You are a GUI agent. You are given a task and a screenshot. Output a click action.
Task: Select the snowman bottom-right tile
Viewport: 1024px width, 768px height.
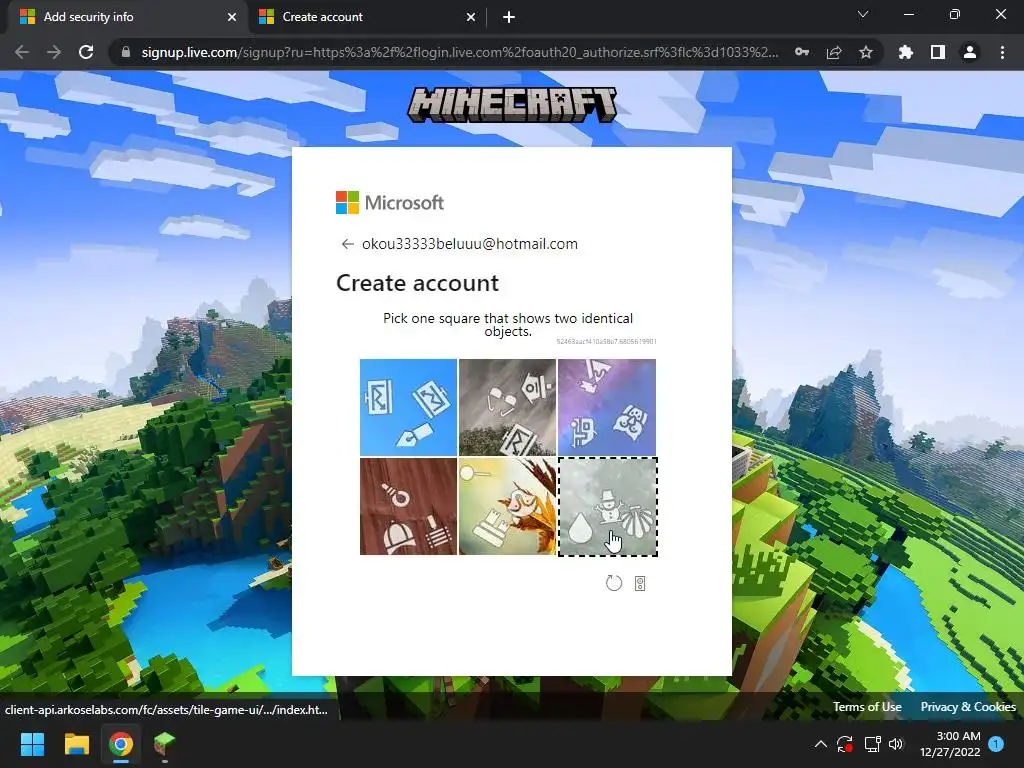tap(607, 507)
